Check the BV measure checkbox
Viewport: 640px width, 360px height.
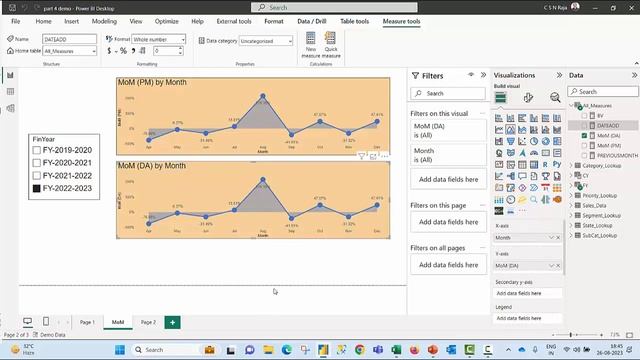pos(584,116)
